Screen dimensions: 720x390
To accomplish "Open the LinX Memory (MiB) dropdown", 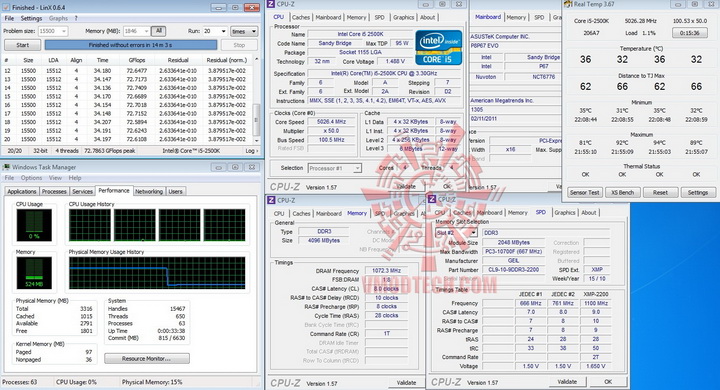I will click(136, 31).
